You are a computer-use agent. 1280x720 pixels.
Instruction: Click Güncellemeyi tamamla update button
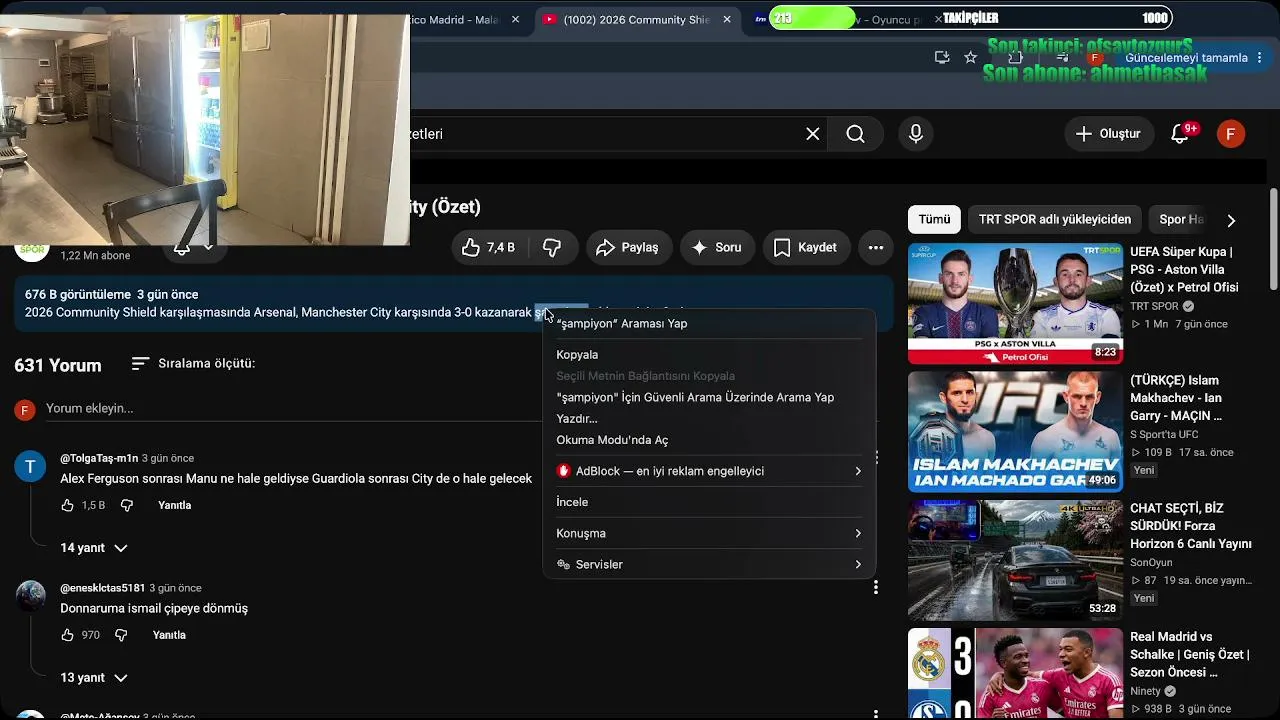[1187, 58]
